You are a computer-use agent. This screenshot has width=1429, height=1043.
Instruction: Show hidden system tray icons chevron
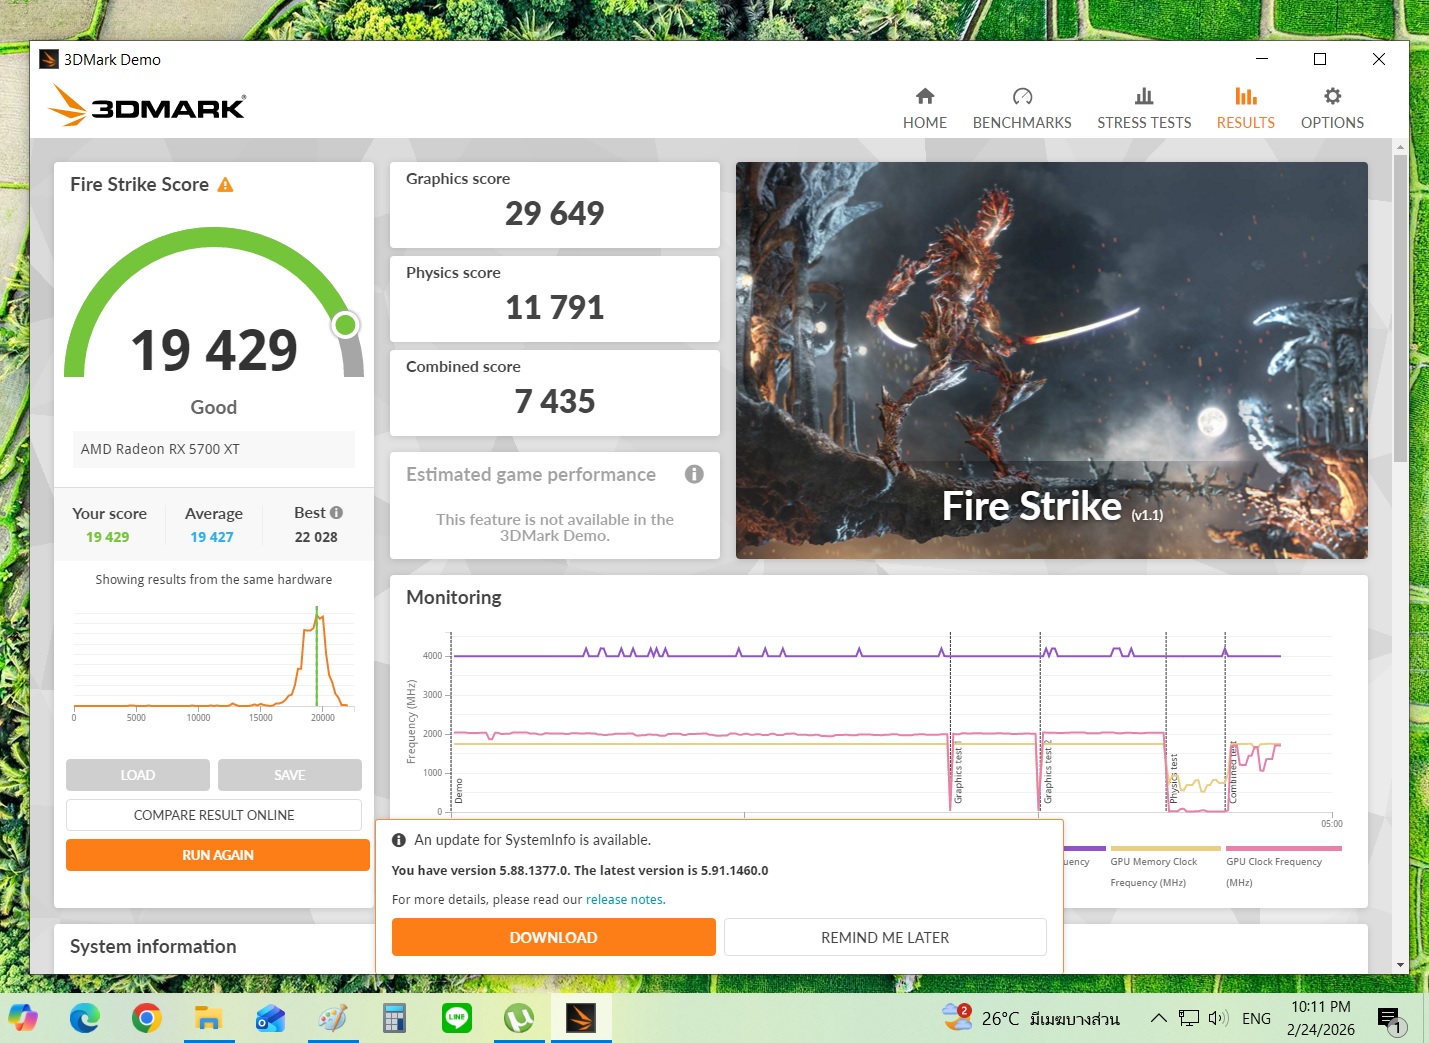pyautogui.click(x=1158, y=1018)
